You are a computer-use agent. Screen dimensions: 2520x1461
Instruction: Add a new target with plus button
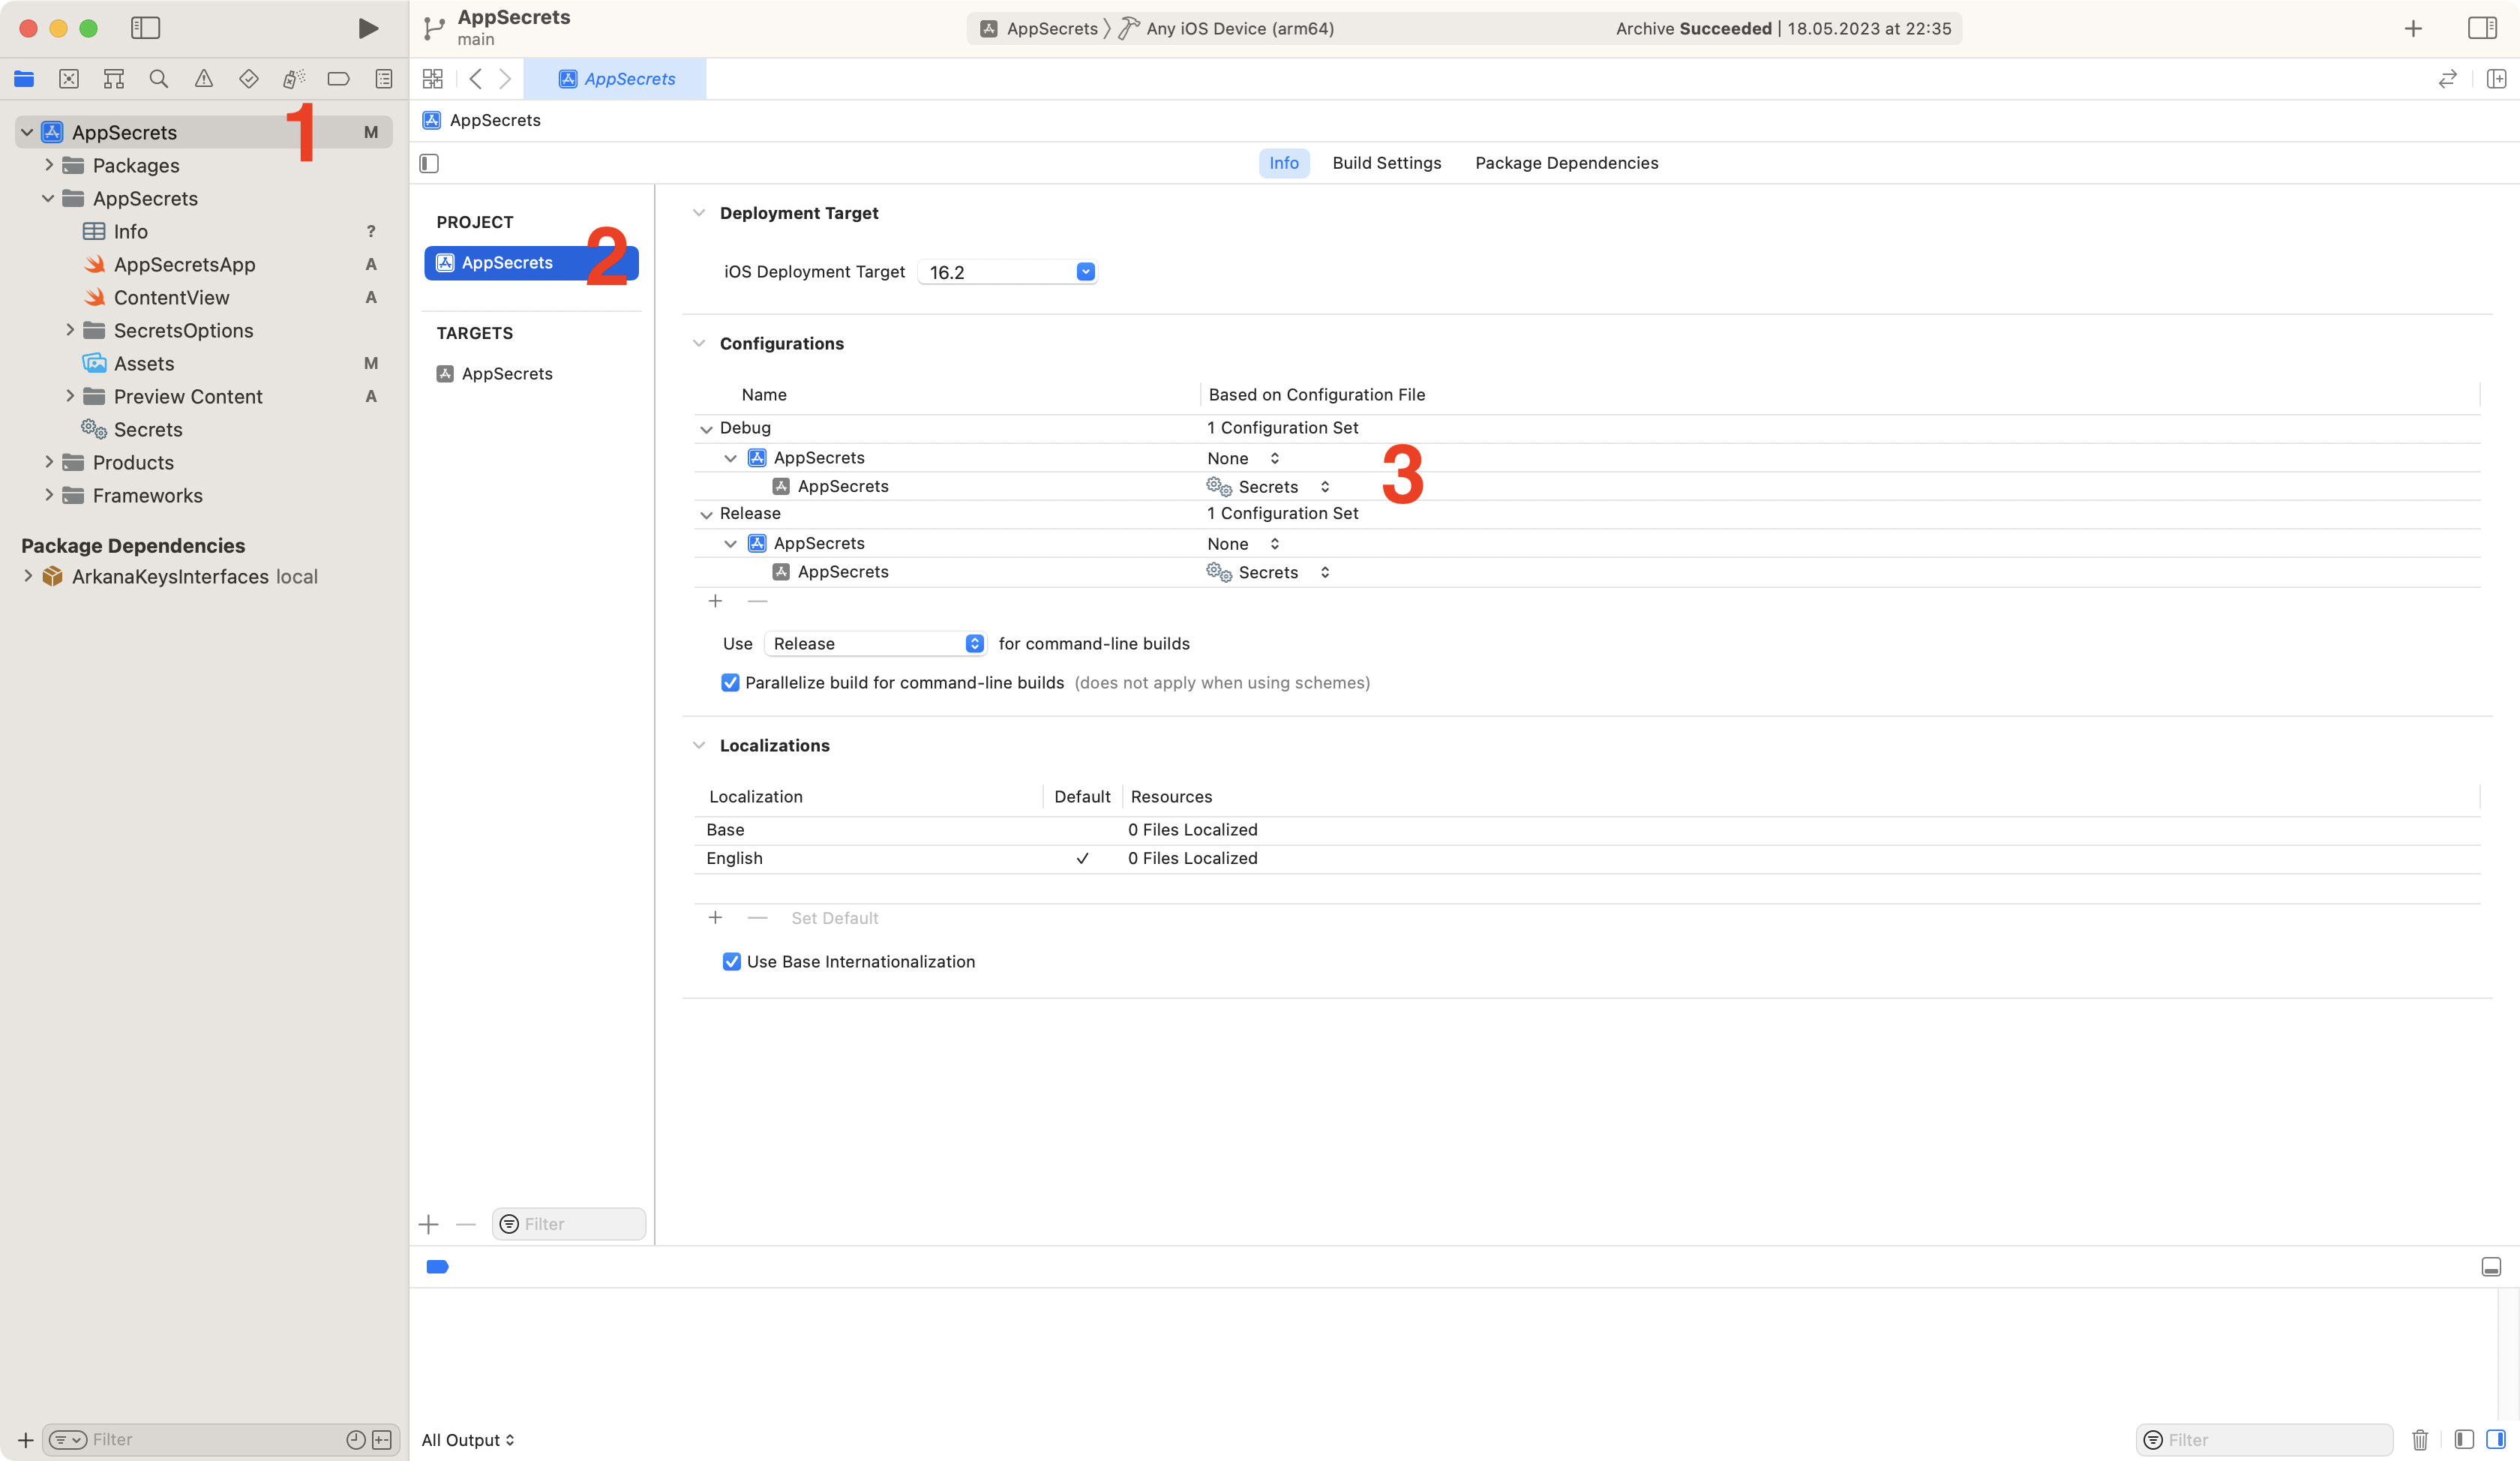[429, 1224]
